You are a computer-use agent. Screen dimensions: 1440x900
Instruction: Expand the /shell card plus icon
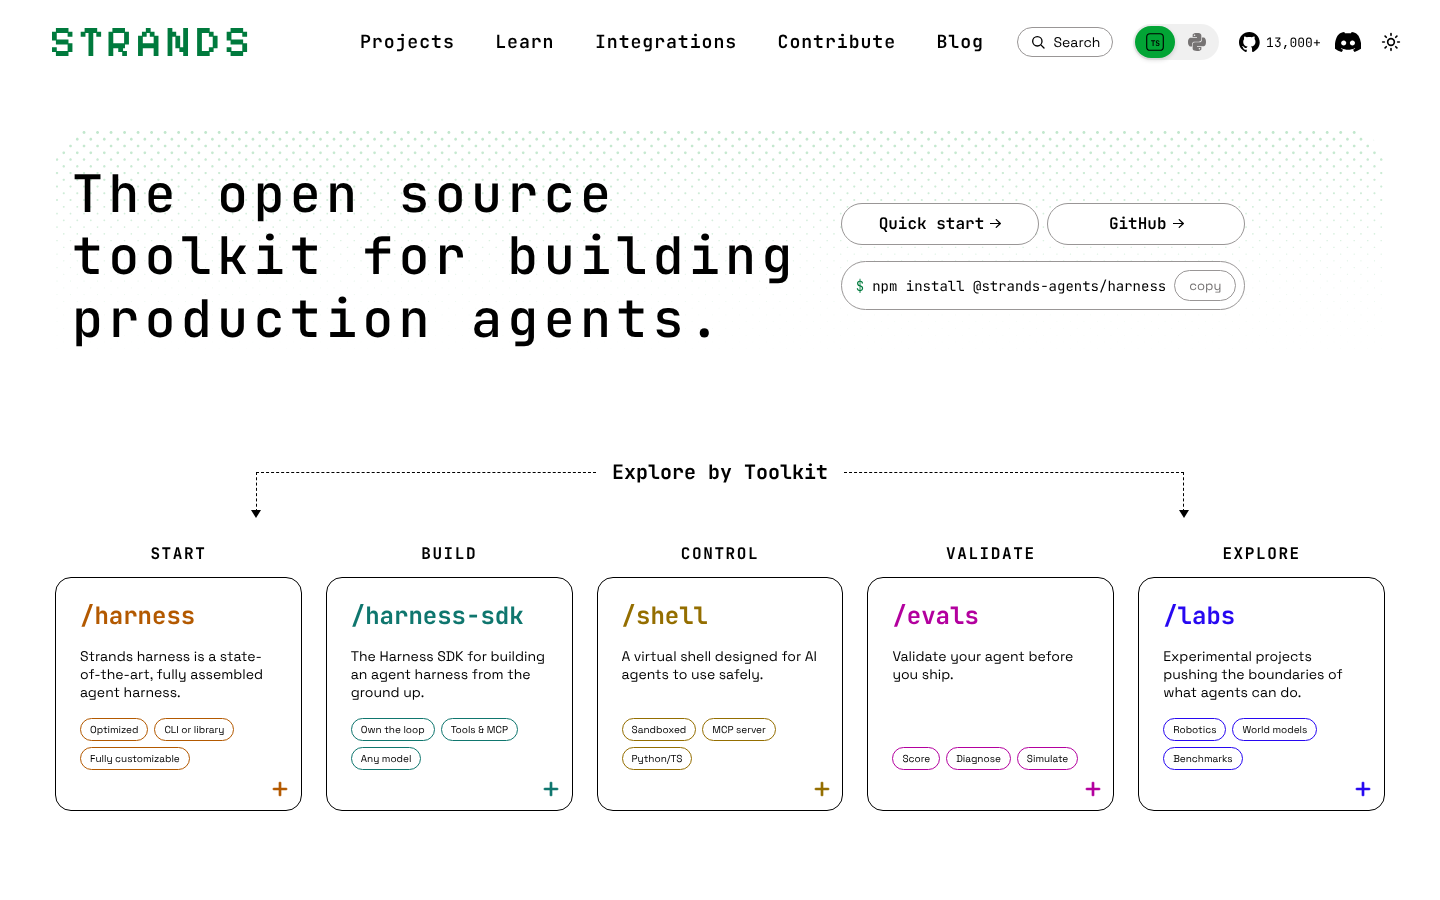[822, 789]
